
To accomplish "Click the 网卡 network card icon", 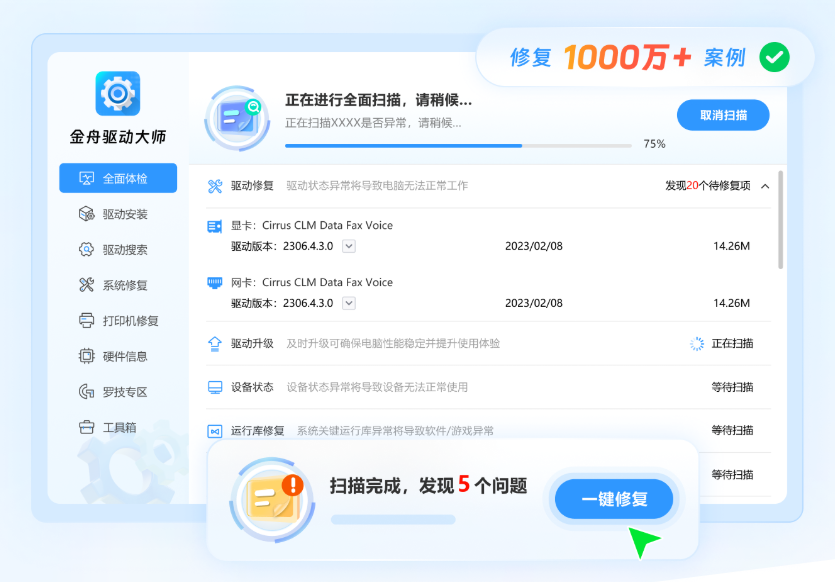I will point(215,283).
